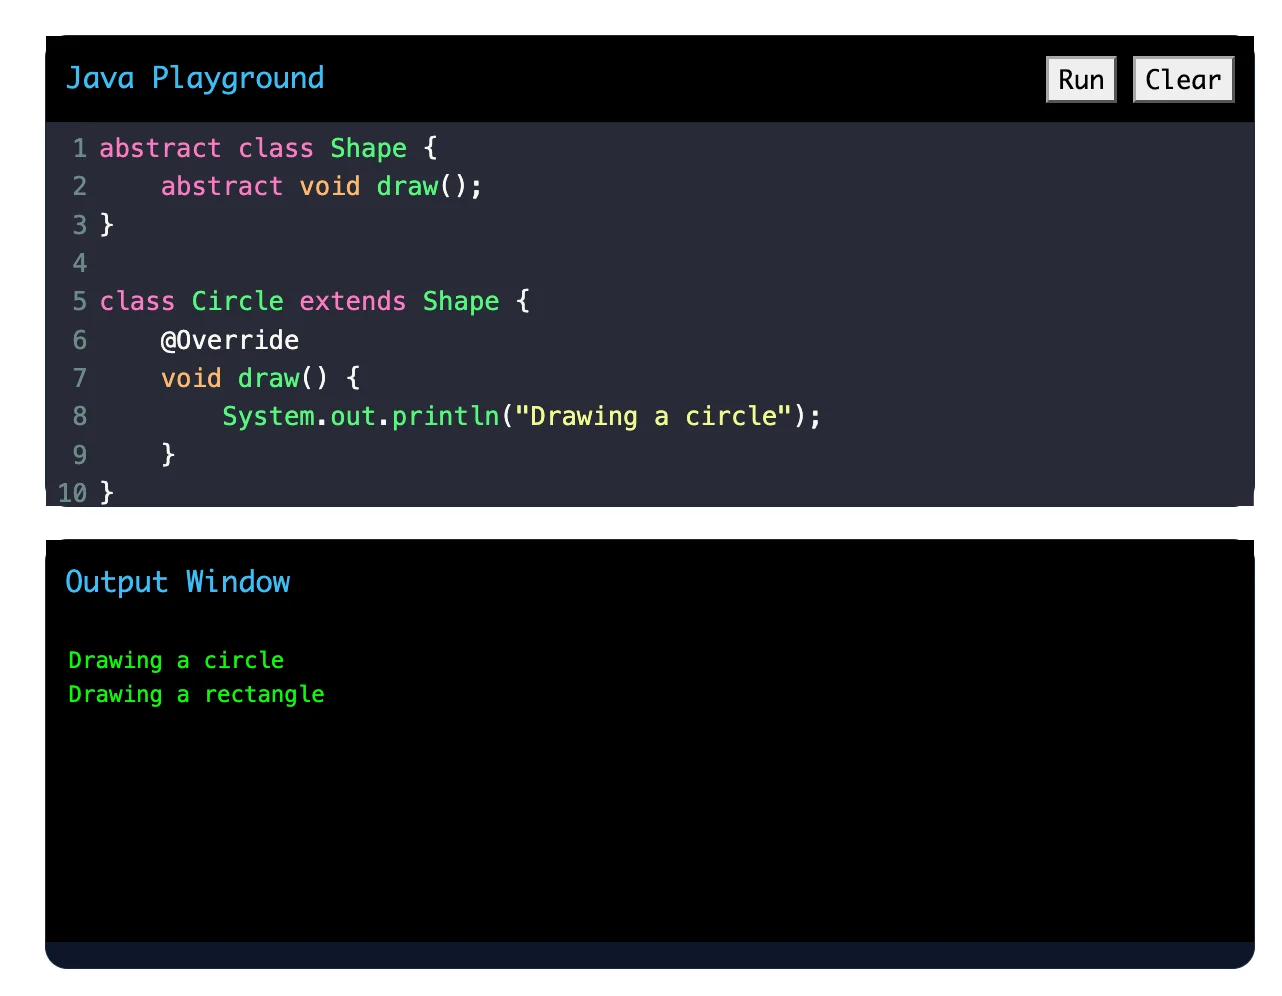The height and width of the screenshot is (996, 1282).
Task: Click the string "Drawing a circle" in code
Action: click(x=653, y=416)
